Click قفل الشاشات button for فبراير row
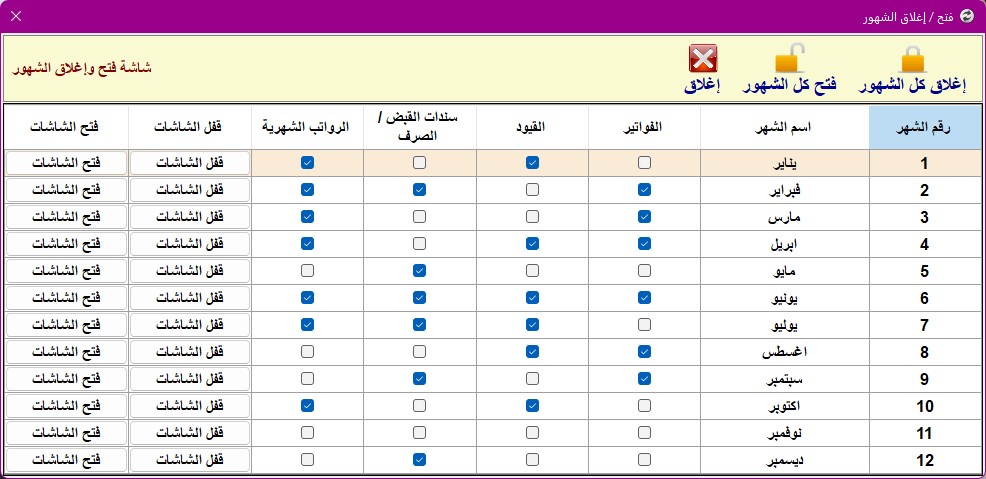Viewport: 986px width, 479px height. [x=190, y=190]
